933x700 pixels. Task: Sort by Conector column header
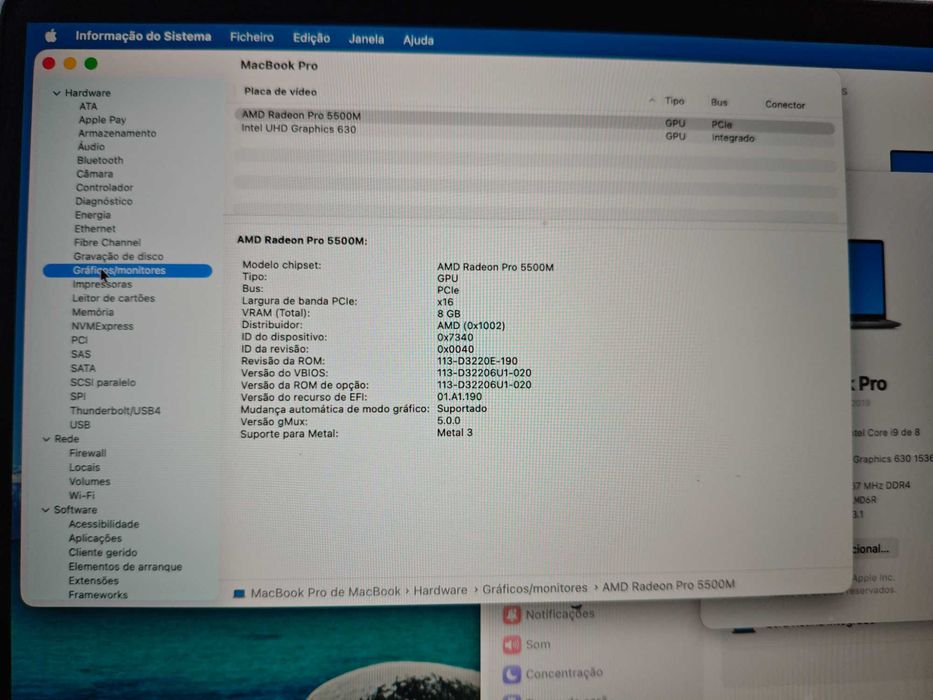[785, 105]
